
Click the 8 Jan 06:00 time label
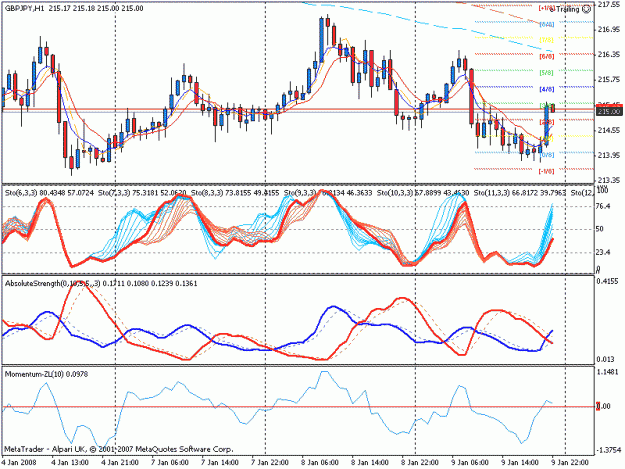tap(320, 462)
